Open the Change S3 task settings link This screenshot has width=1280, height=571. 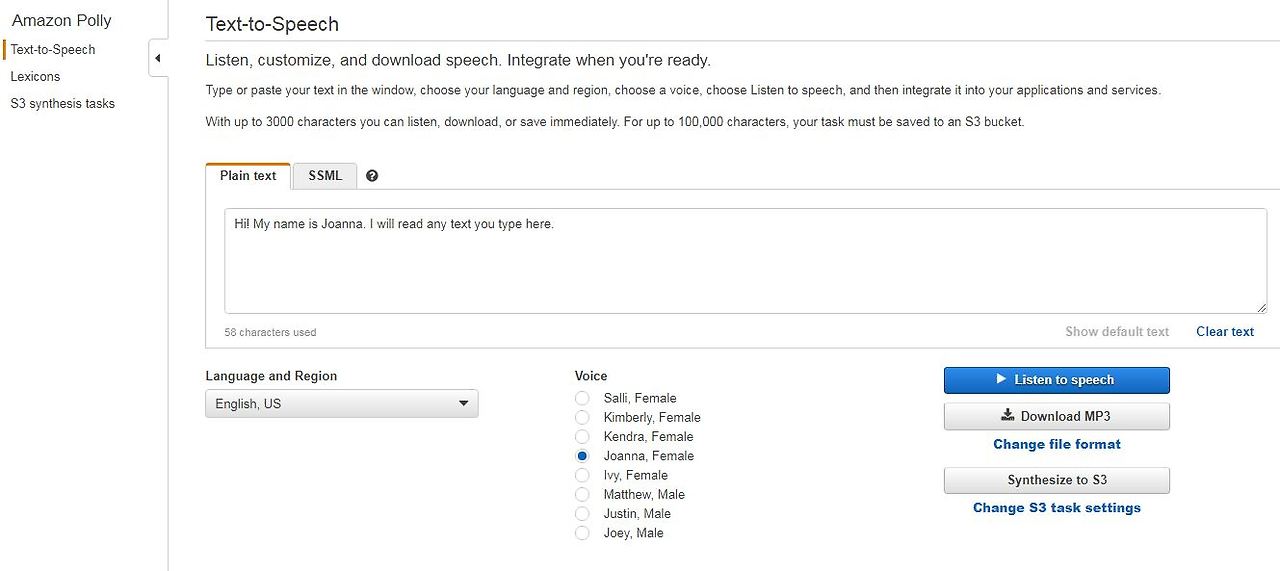(1057, 508)
